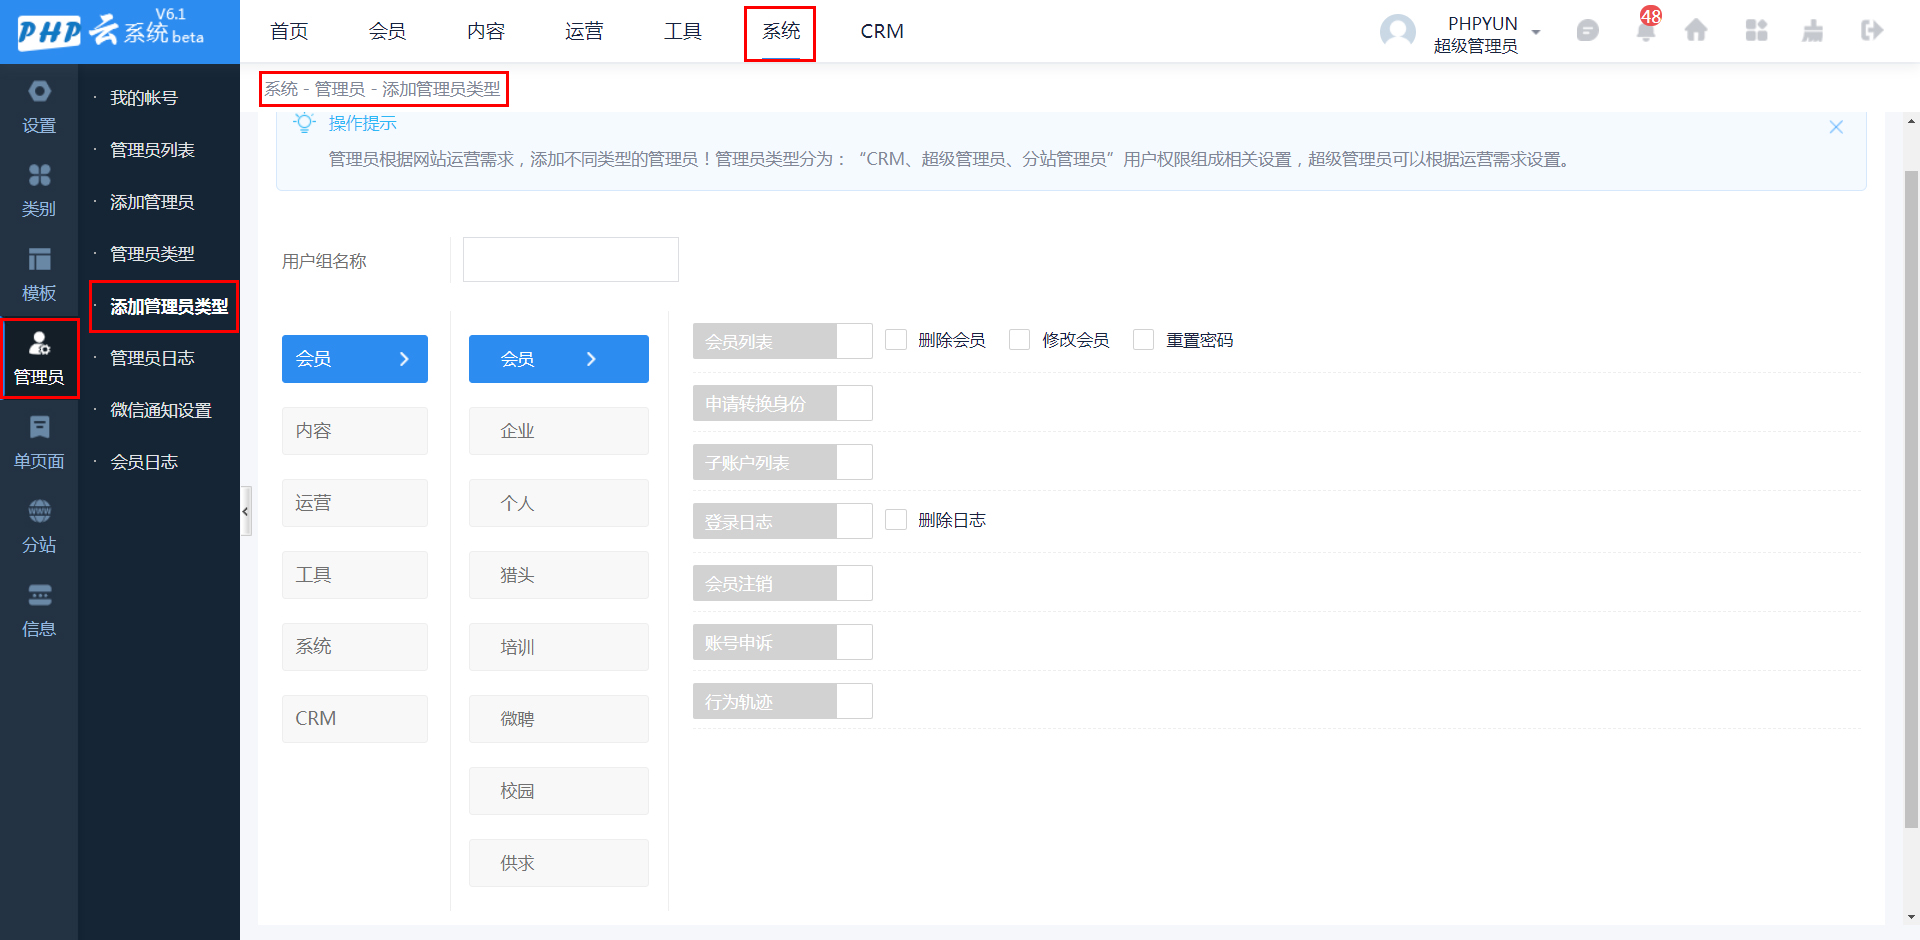
Task: Open the 模板 sidebar section
Action: coord(39,274)
